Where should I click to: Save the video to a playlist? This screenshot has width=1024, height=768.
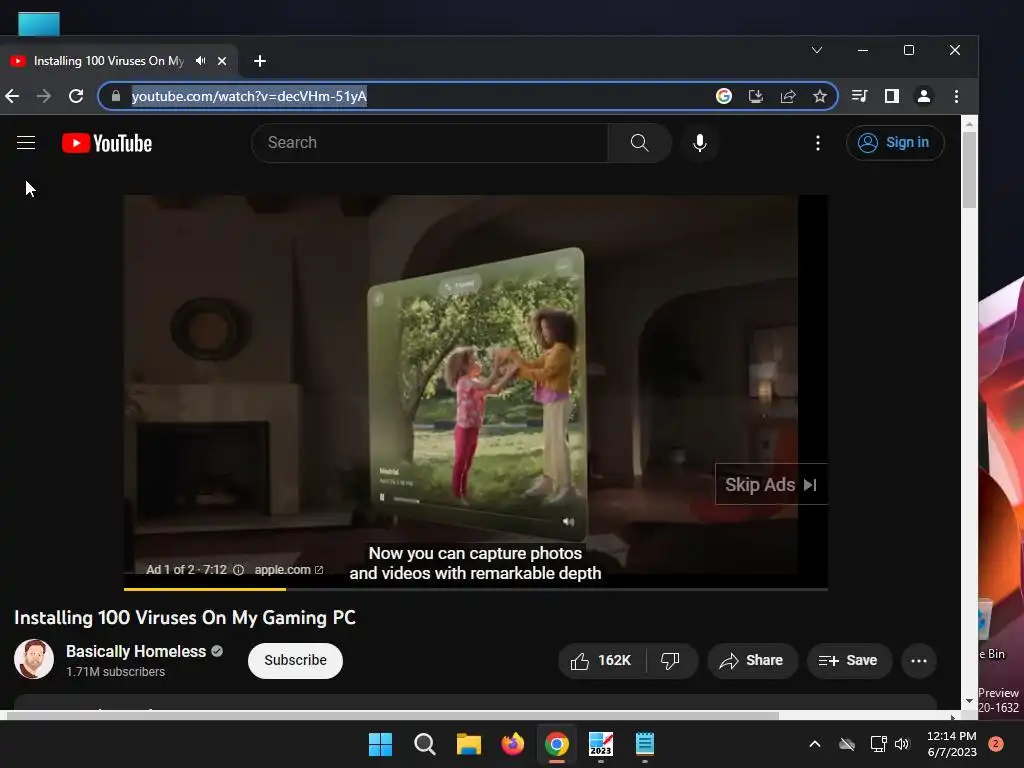coord(848,661)
